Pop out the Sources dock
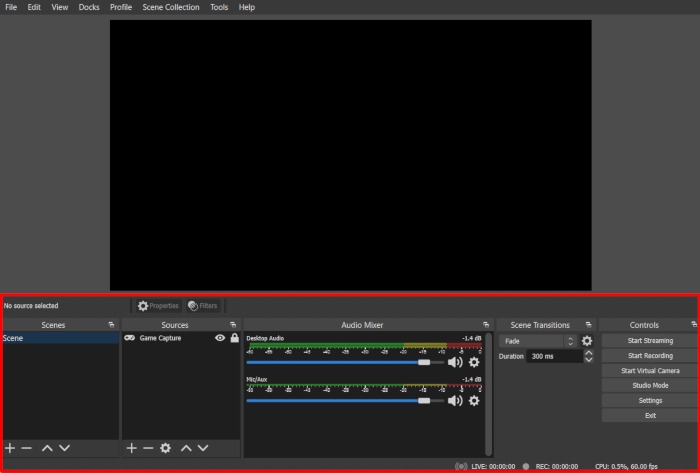The width and height of the screenshot is (700, 473). [x=233, y=325]
